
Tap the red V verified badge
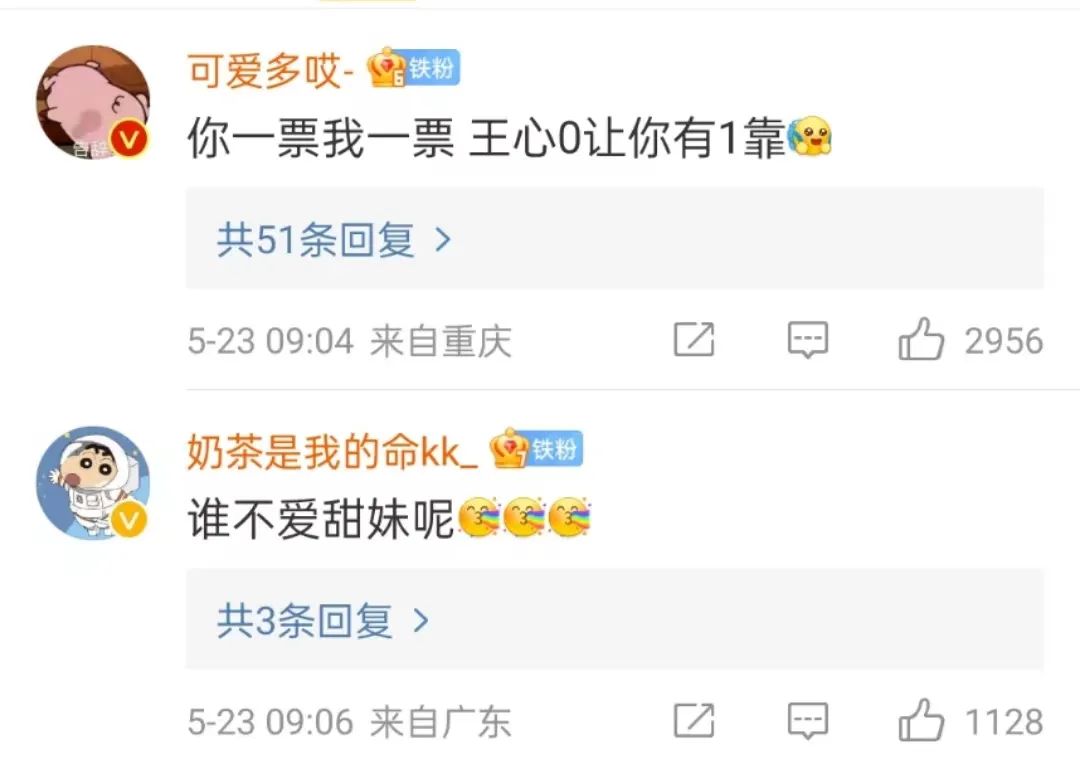pos(129,139)
